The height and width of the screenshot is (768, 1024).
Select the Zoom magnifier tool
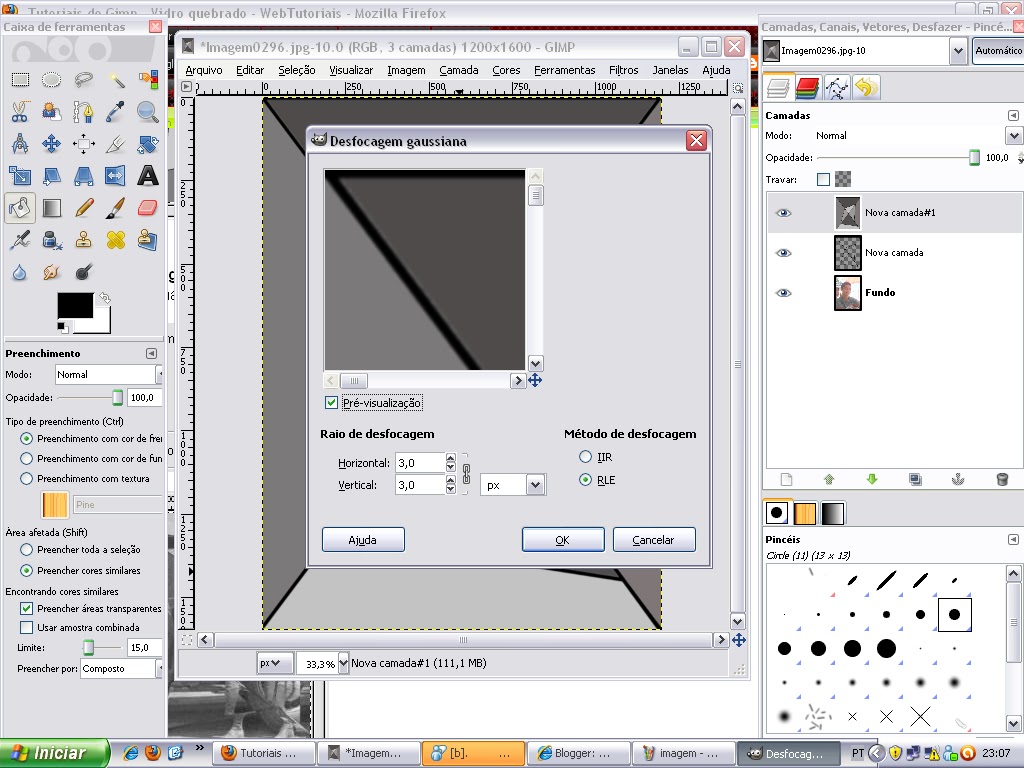148,112
